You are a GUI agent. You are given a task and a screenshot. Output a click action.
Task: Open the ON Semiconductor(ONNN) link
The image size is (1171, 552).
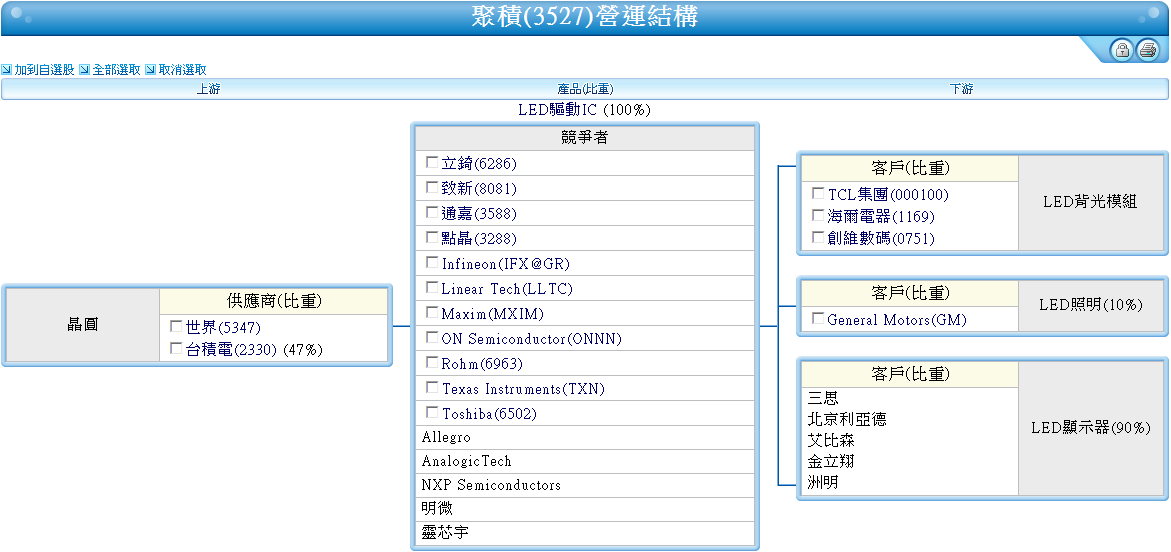click(x=532, y=339)
